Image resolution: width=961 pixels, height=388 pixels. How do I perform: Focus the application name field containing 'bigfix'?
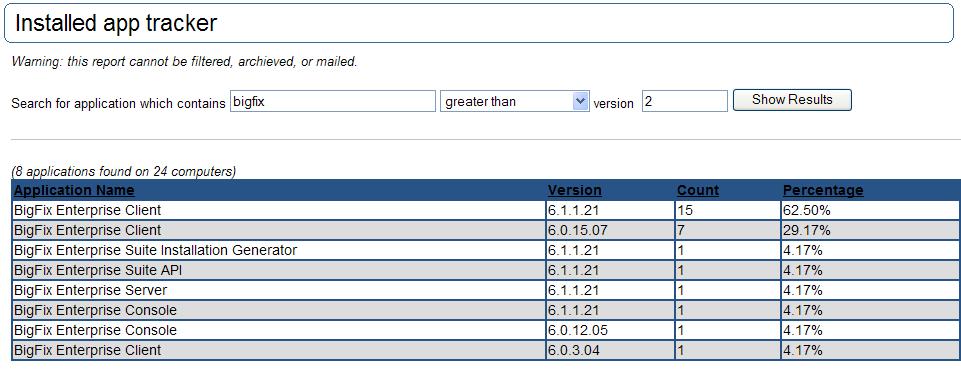(x=333, y=102)
